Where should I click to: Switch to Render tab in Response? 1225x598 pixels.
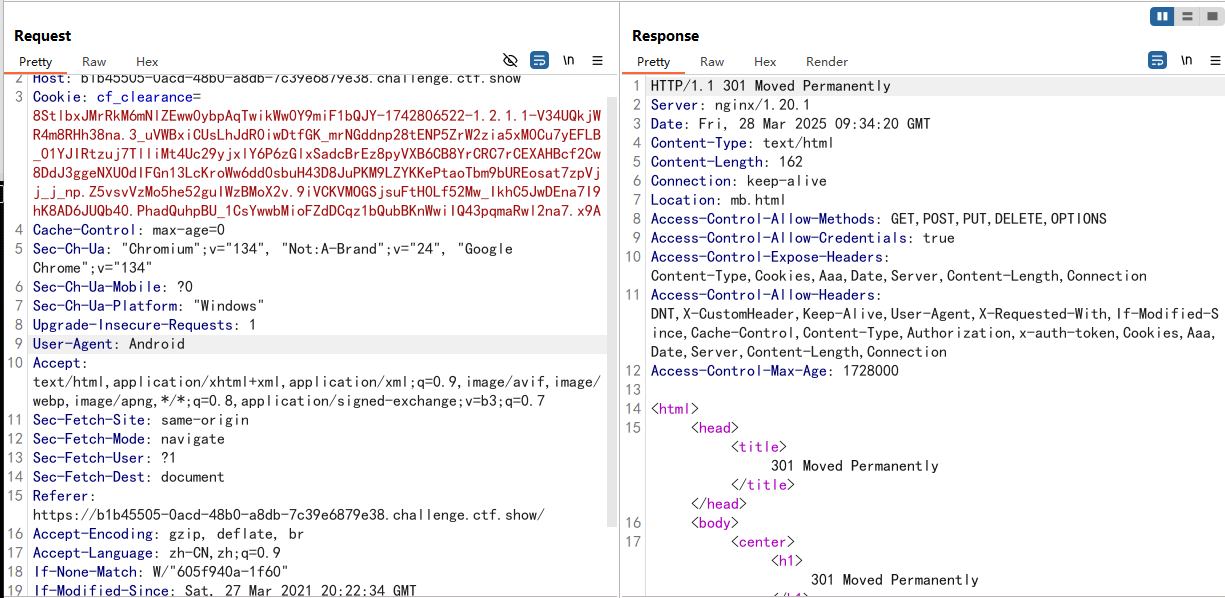click(x=826, y=62)
